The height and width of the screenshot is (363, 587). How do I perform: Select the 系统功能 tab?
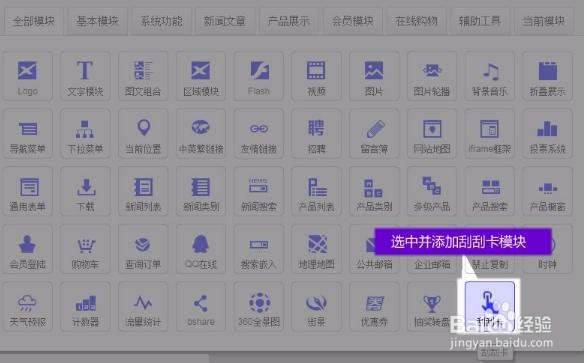click(161, 21)
